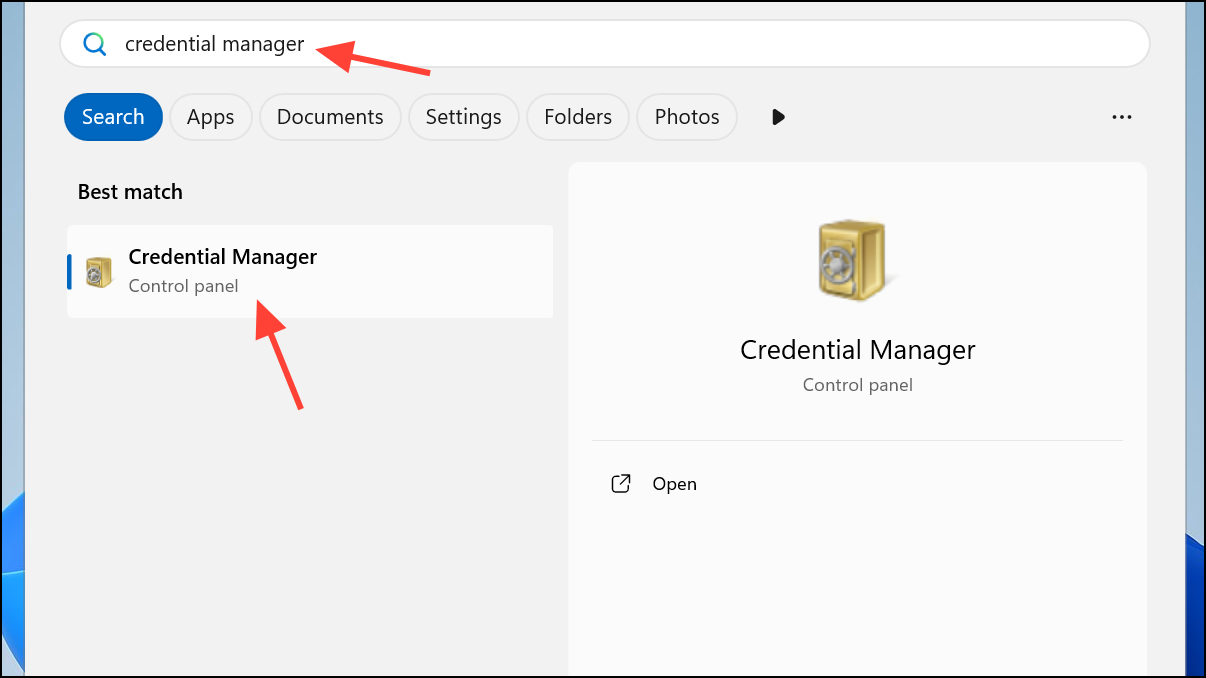
Task: Switch to the Settings filter tab
Action: point(463,117)
